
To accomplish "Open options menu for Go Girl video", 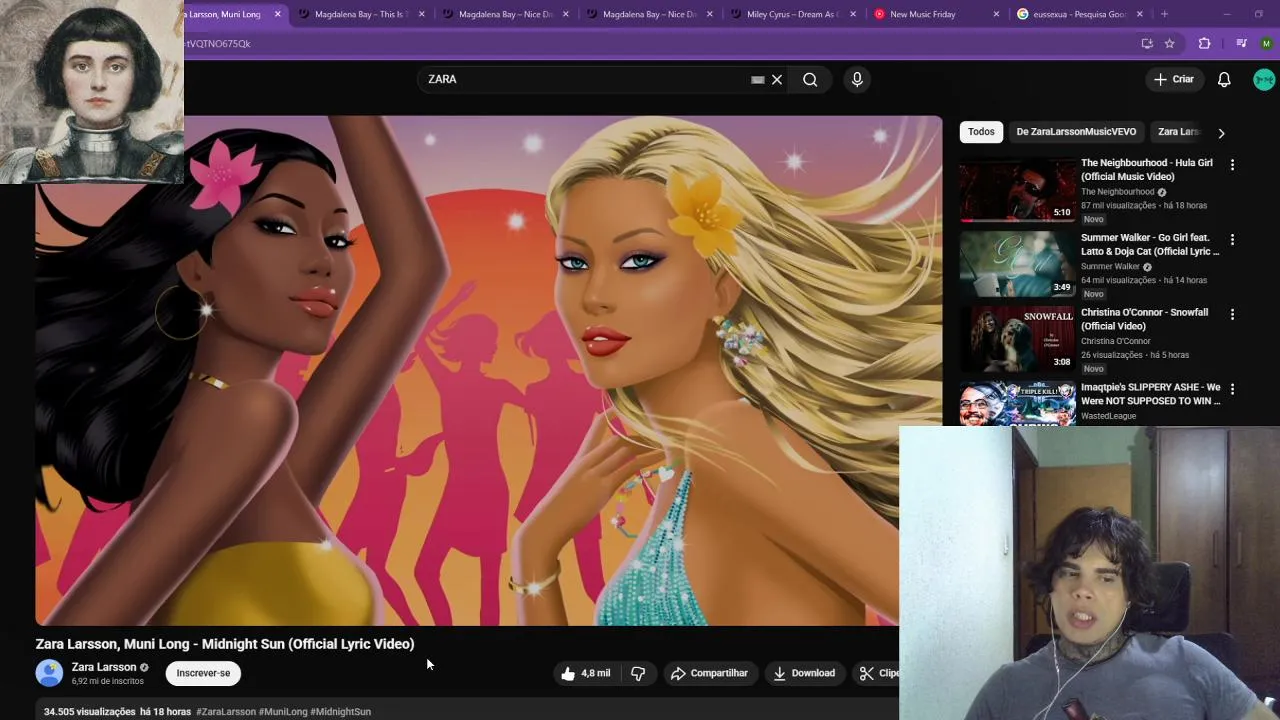I will coord(1232,239).
